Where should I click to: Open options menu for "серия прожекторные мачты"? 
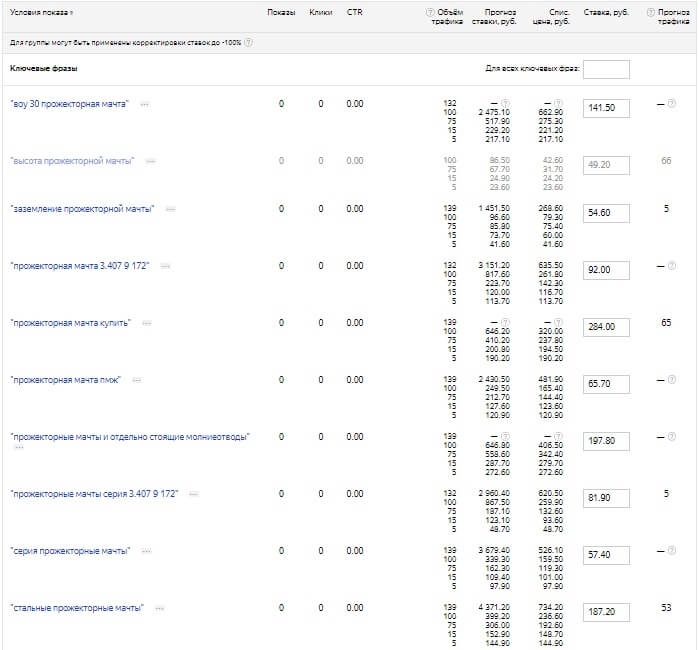click(x=146, y=551)
